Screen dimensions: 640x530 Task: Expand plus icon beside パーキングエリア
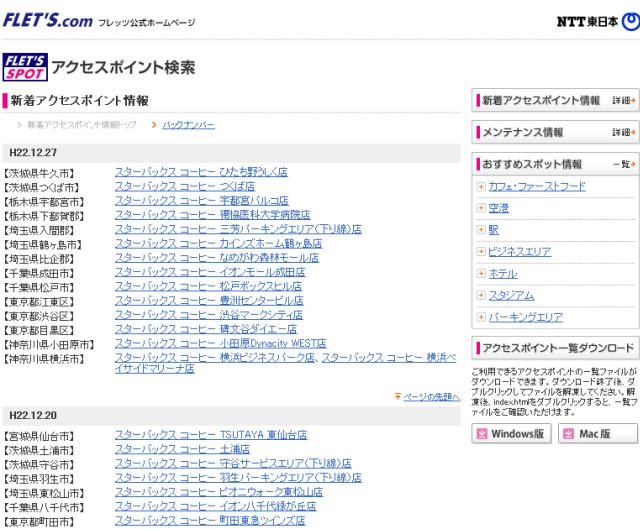click(x=481, y=317)
